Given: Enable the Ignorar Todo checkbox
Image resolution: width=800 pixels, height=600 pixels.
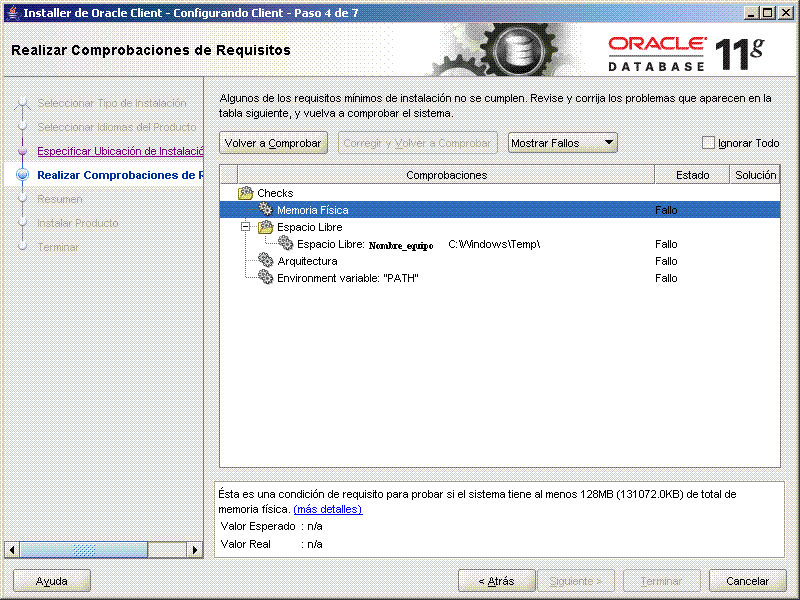Looking at the screenshot, I should click(x=710, y=143).
